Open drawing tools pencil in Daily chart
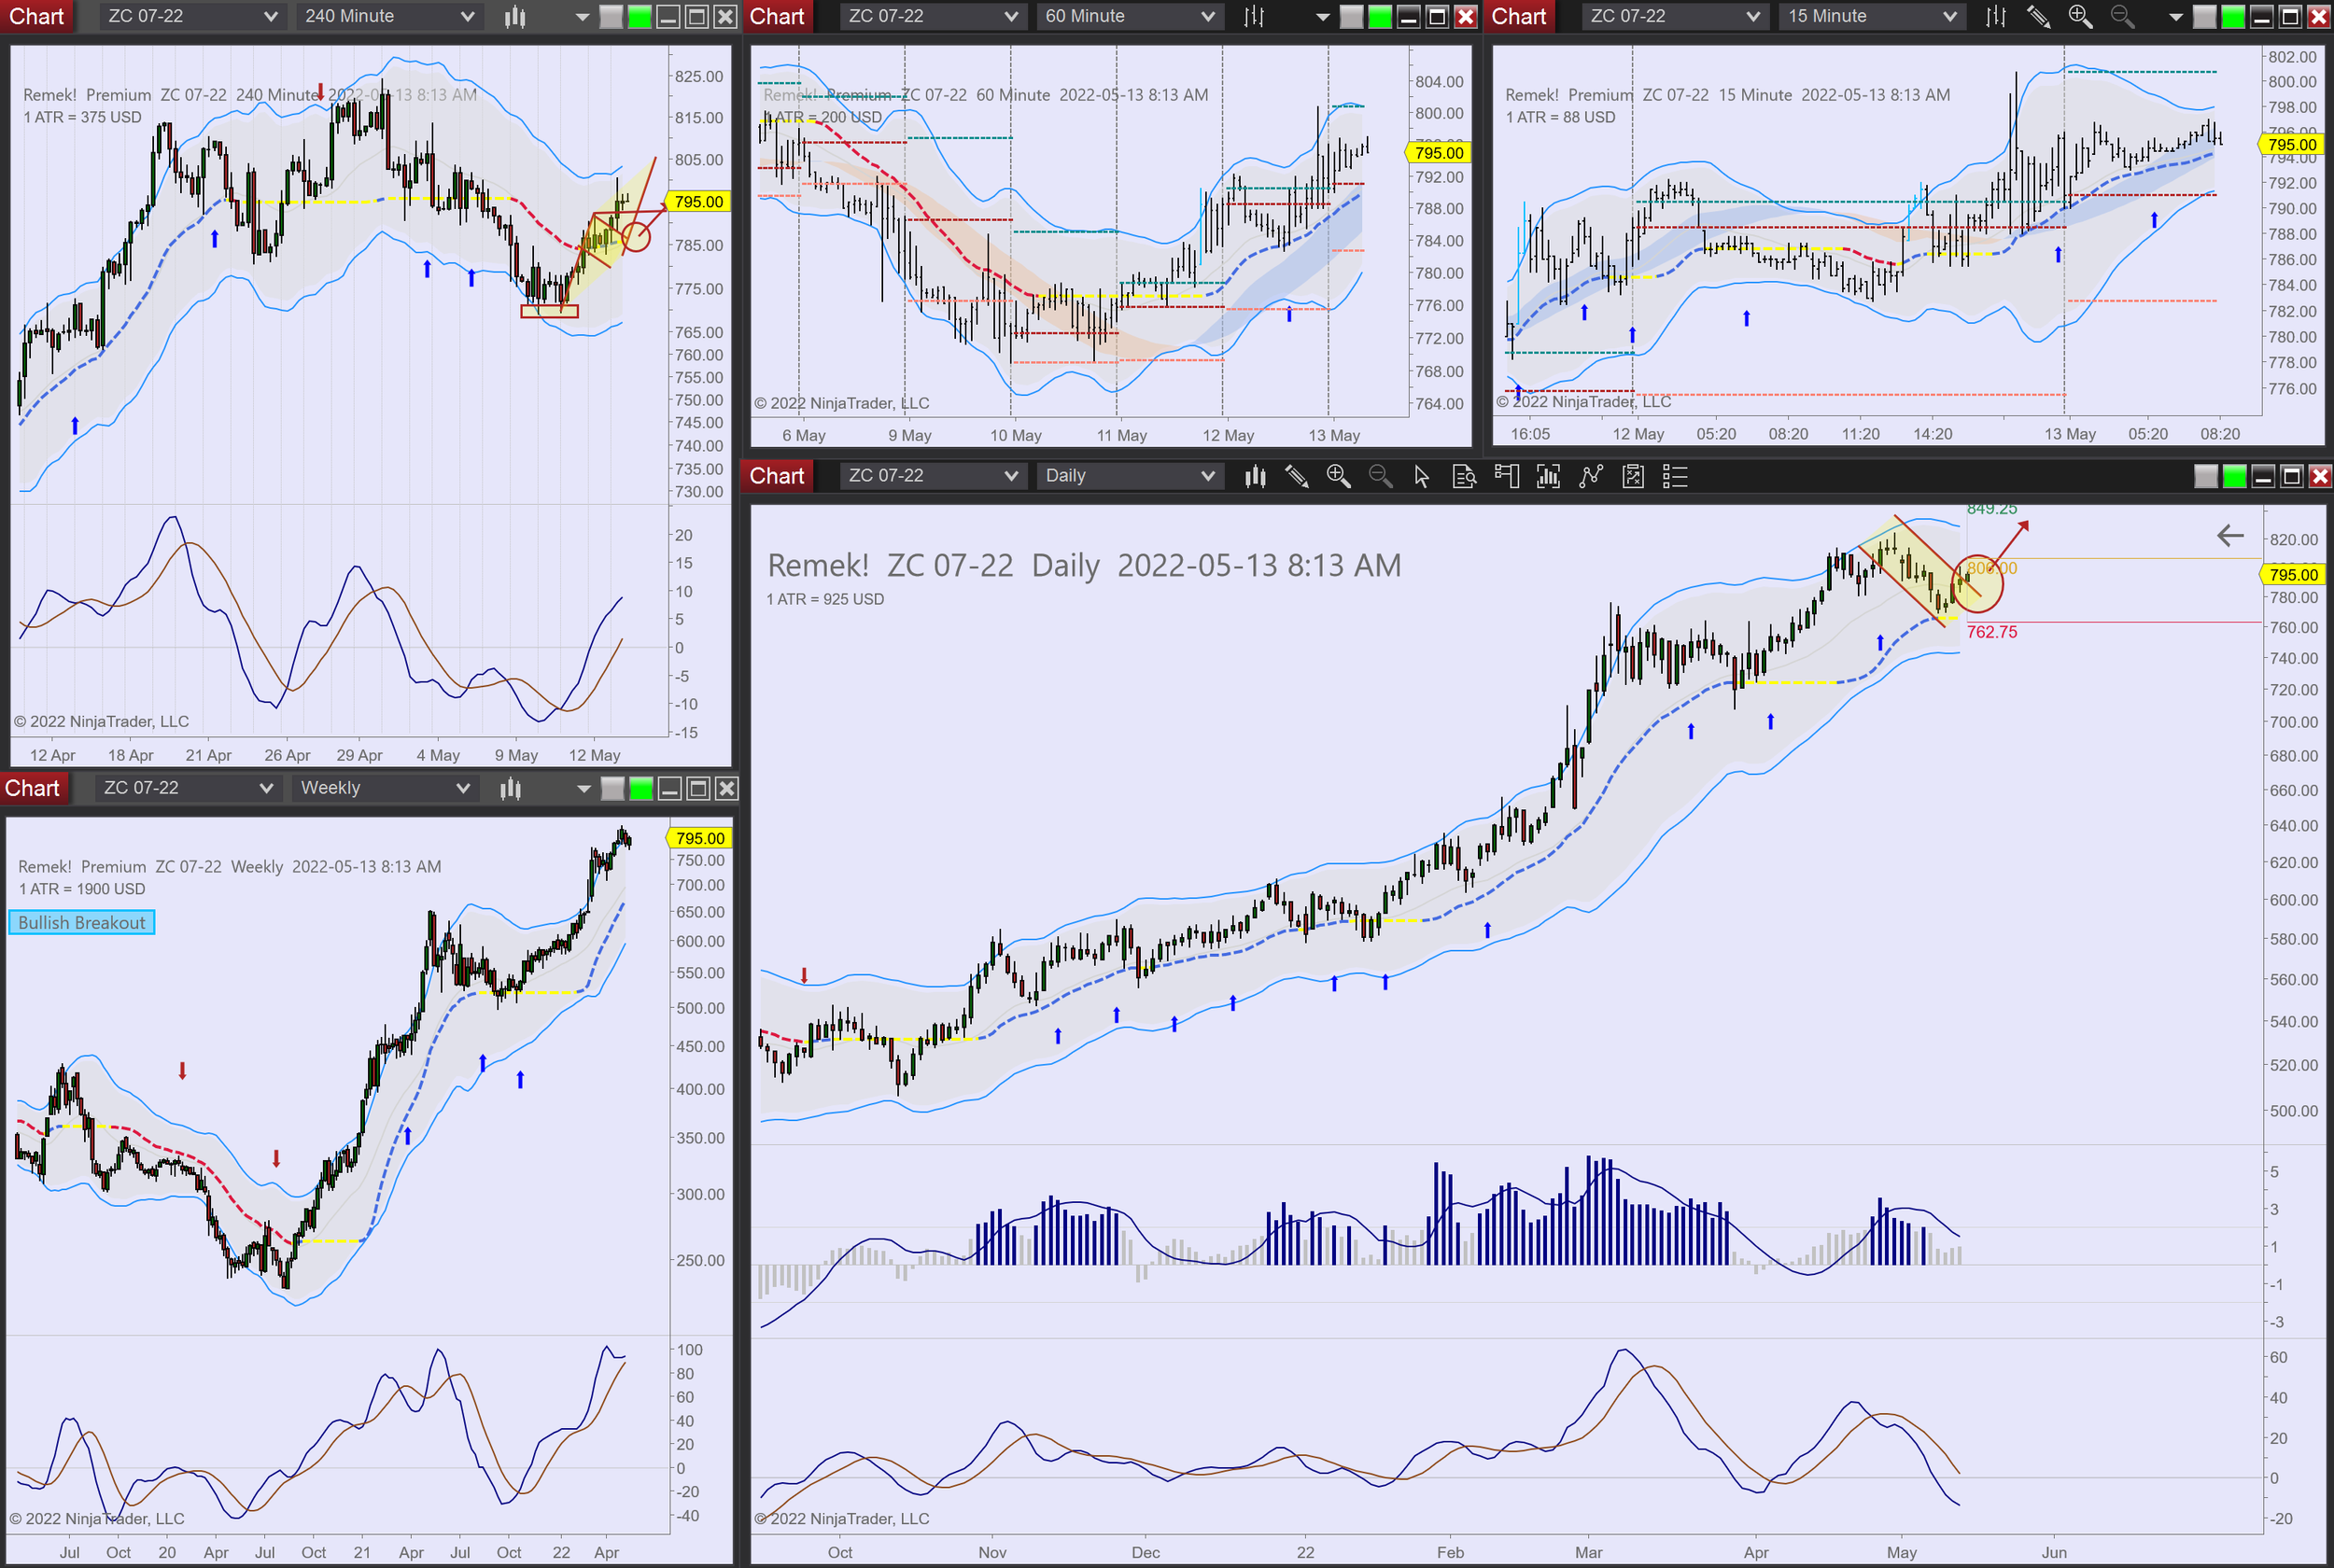This screenshot has width=2334, height=1568. pyautogui.click(x=1297, y=476)
